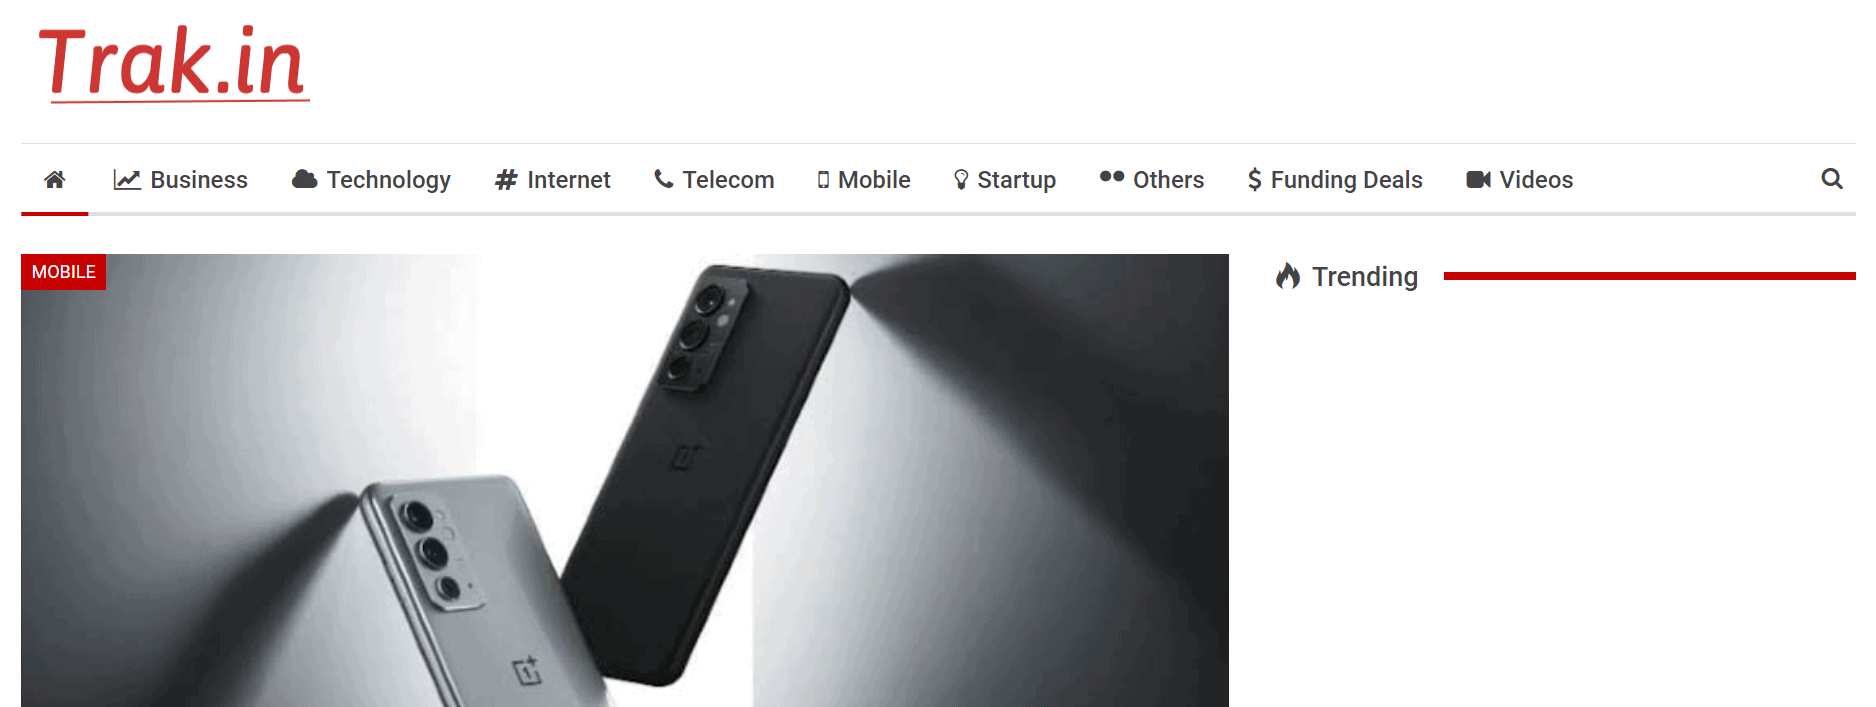Screen dimensions: 1876x707
Task: Open the OnePlus phones featured image
Action: point(625,480)
